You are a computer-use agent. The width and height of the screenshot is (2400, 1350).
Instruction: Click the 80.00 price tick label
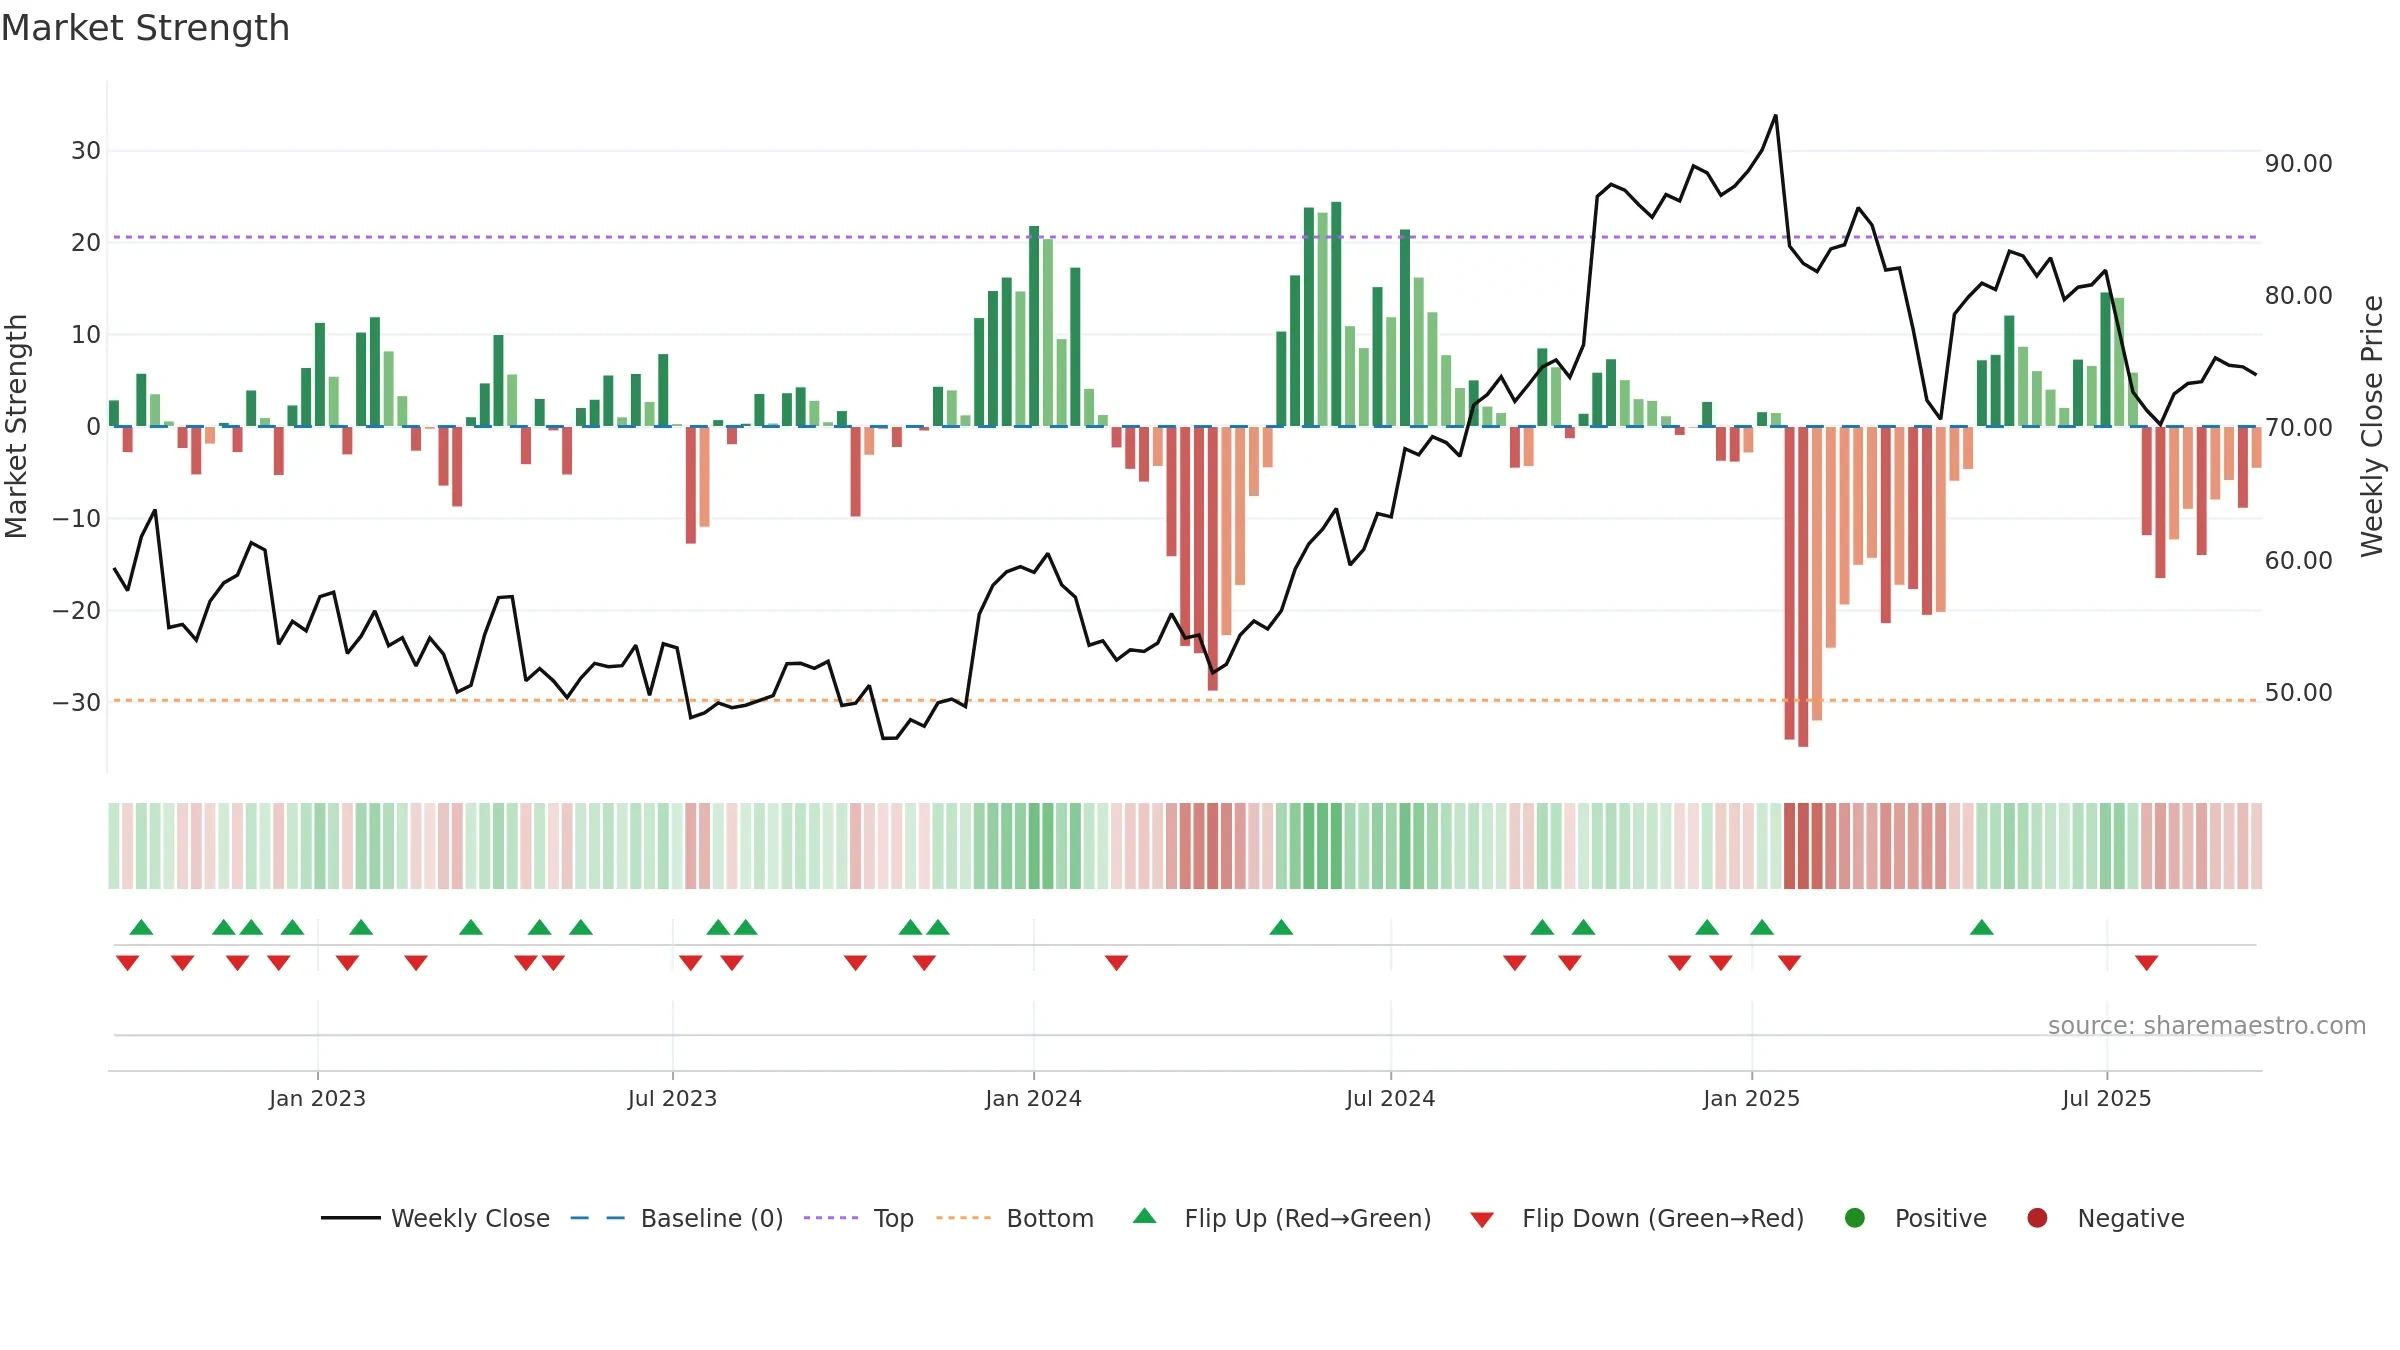pyautogui.click(x=2298, y=296)
